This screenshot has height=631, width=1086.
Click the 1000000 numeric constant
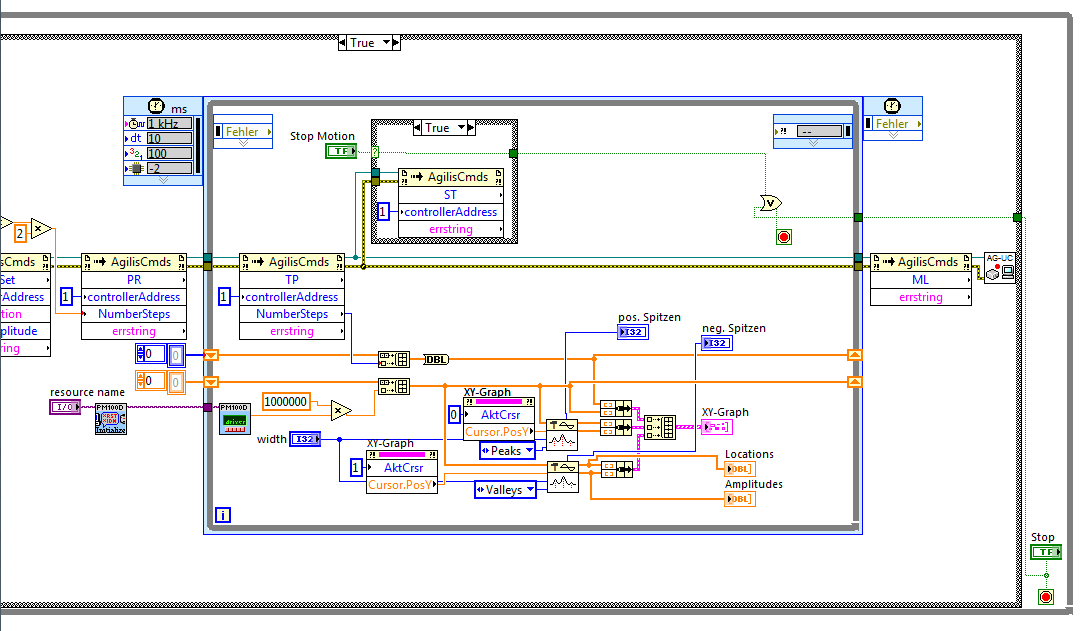pos(285,401)
